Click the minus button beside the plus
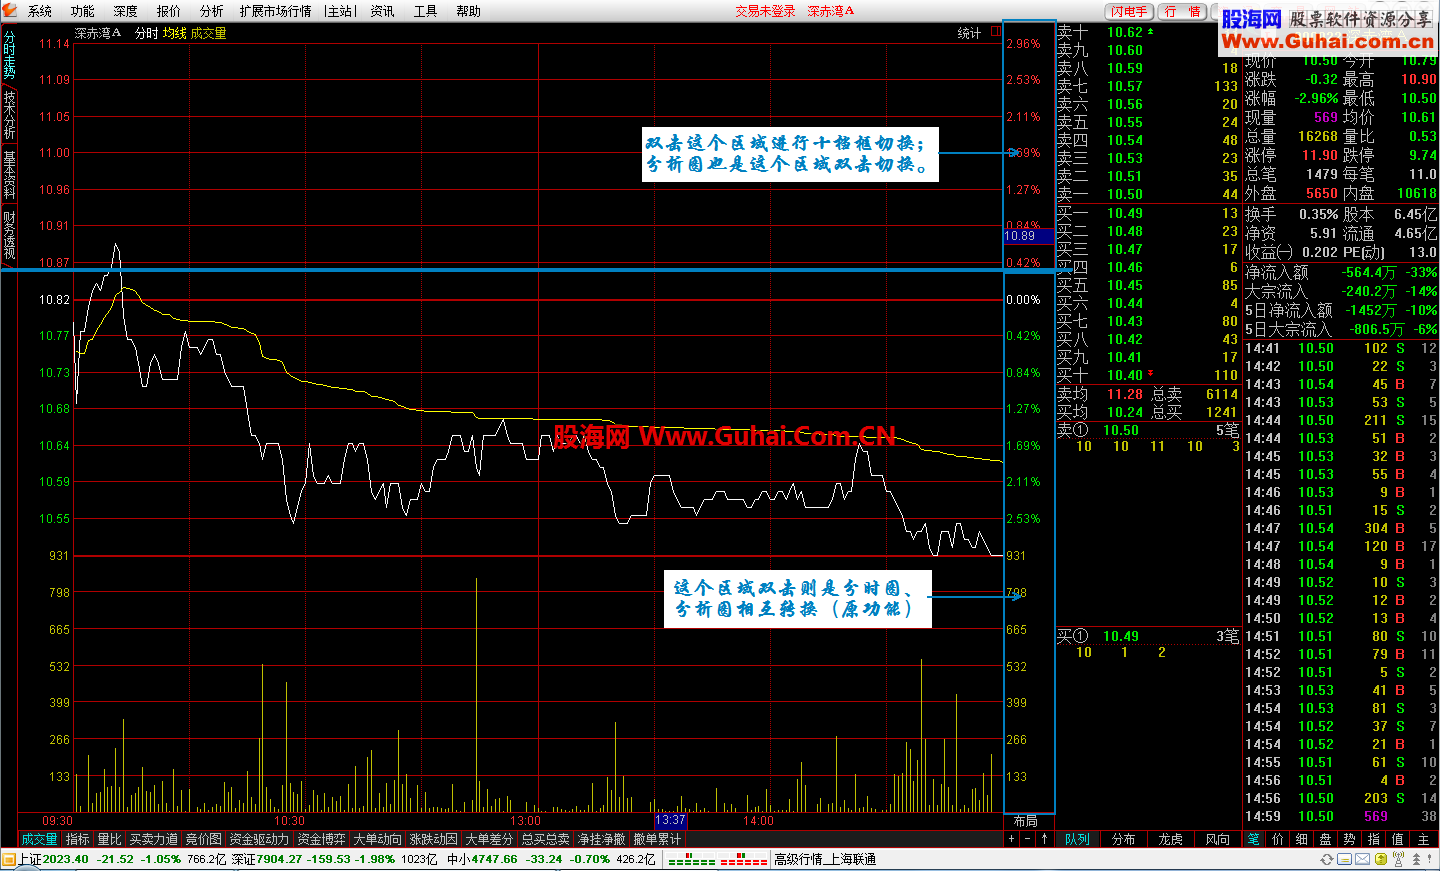Screen dimensions: 1440x871 click(1027, 839)
